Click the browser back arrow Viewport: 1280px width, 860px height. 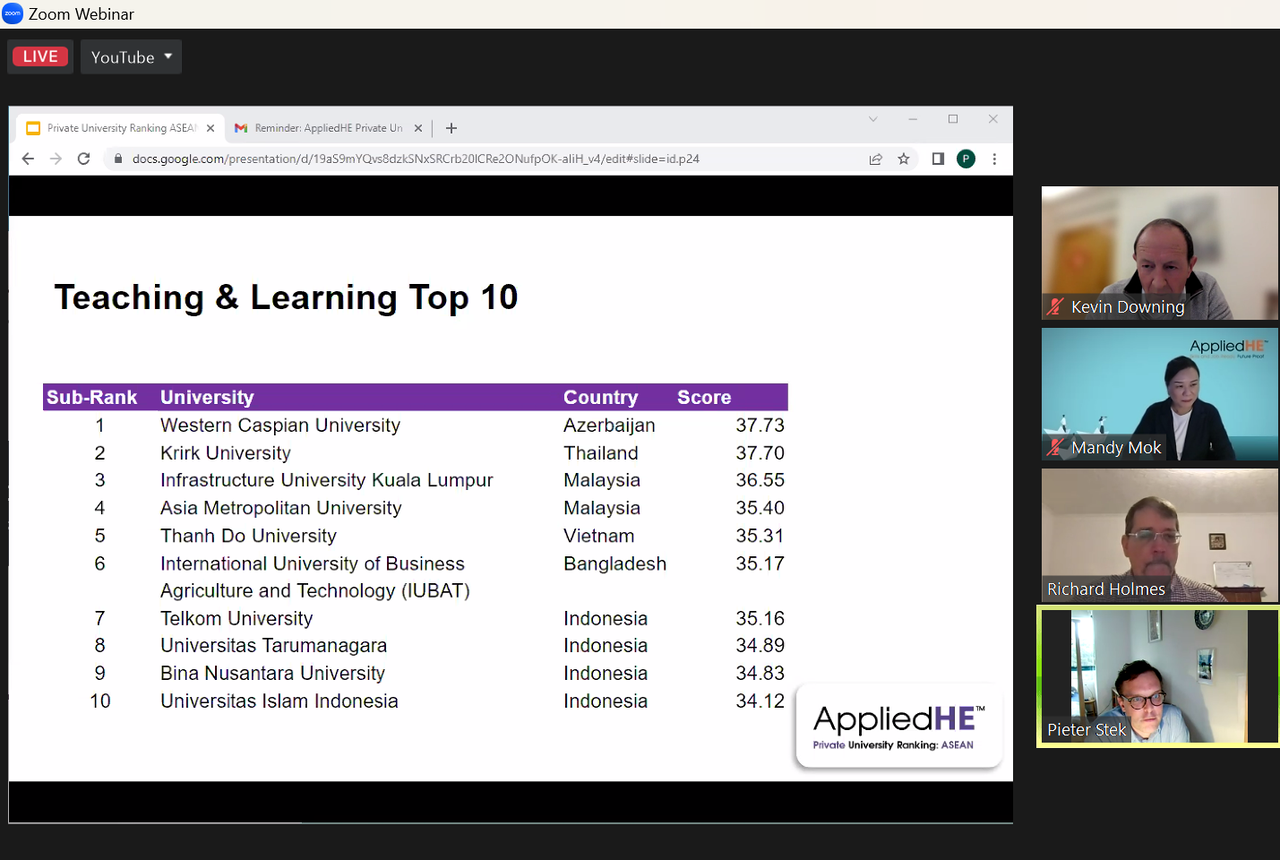coord(28,159)
